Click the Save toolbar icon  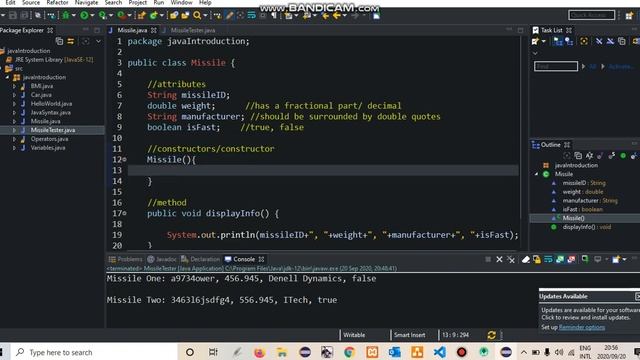pyautogui.click(x=13, y=16)
